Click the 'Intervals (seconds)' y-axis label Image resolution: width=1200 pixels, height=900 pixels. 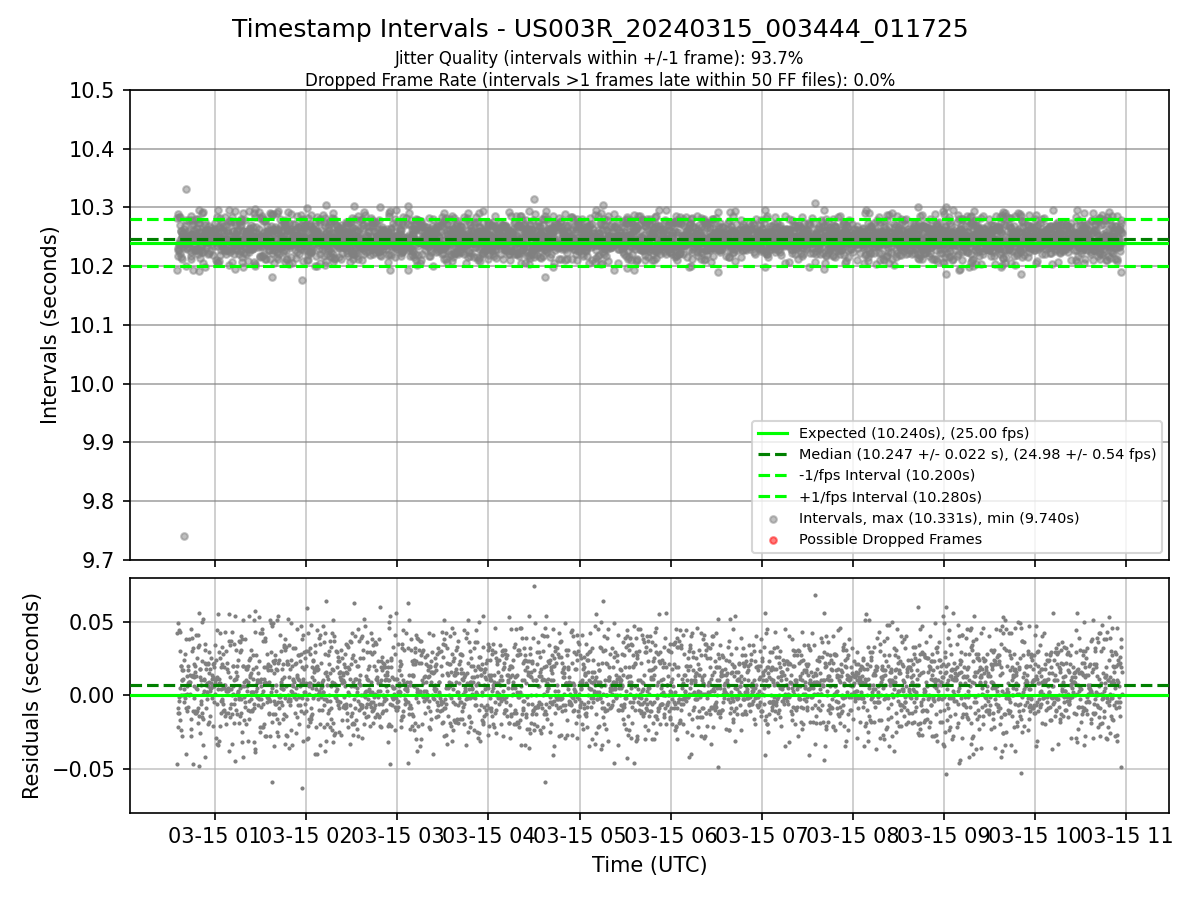coord(50,325)
